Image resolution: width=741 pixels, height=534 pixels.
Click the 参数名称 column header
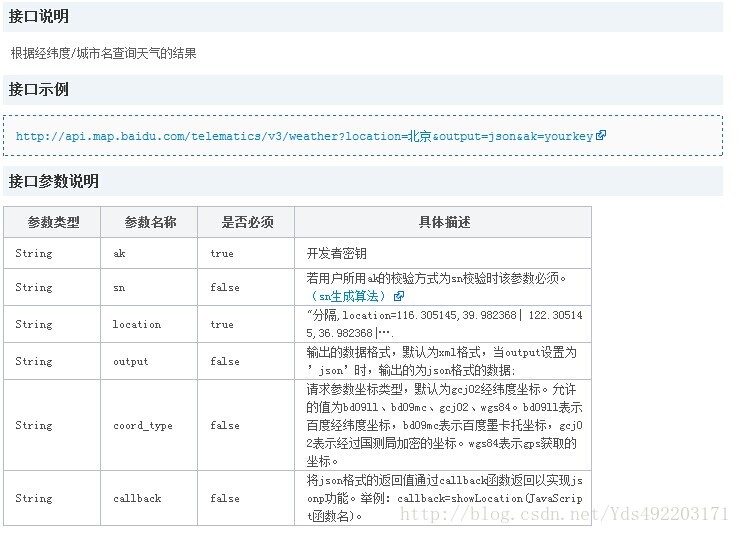pyautogui.click(x=150, y=222)
